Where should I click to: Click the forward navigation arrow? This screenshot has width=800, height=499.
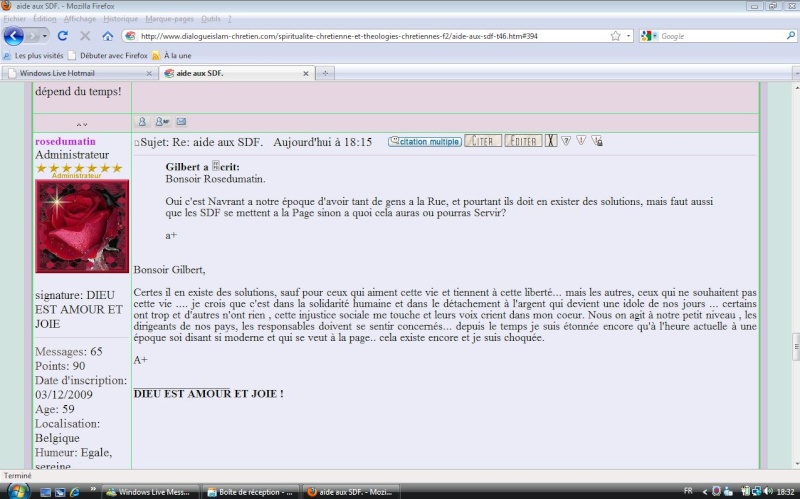click(x=33, y=36)
